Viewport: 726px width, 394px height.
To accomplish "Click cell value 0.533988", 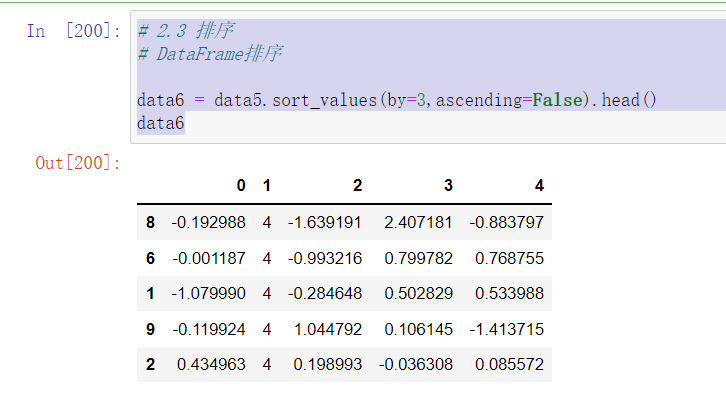I will tap(509, 293).
